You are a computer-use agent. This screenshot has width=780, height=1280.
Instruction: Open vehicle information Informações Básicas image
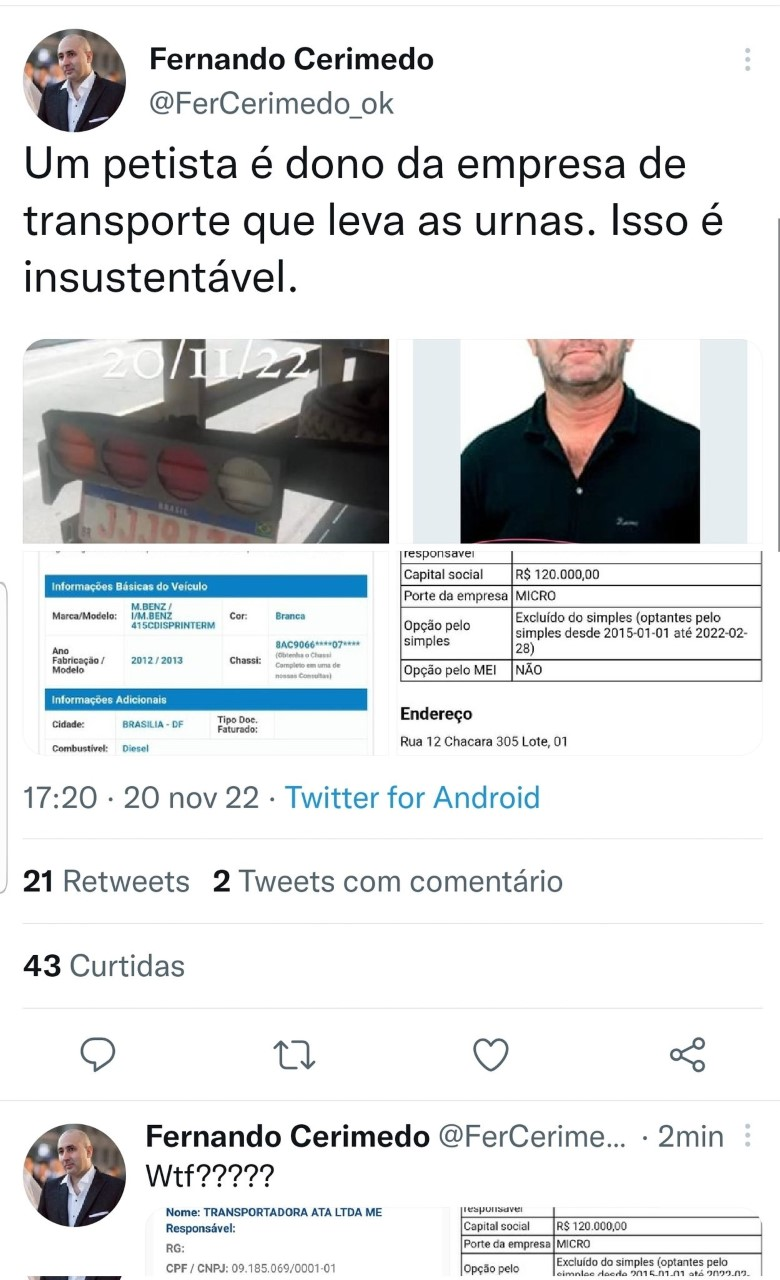(x=206, y=651)
